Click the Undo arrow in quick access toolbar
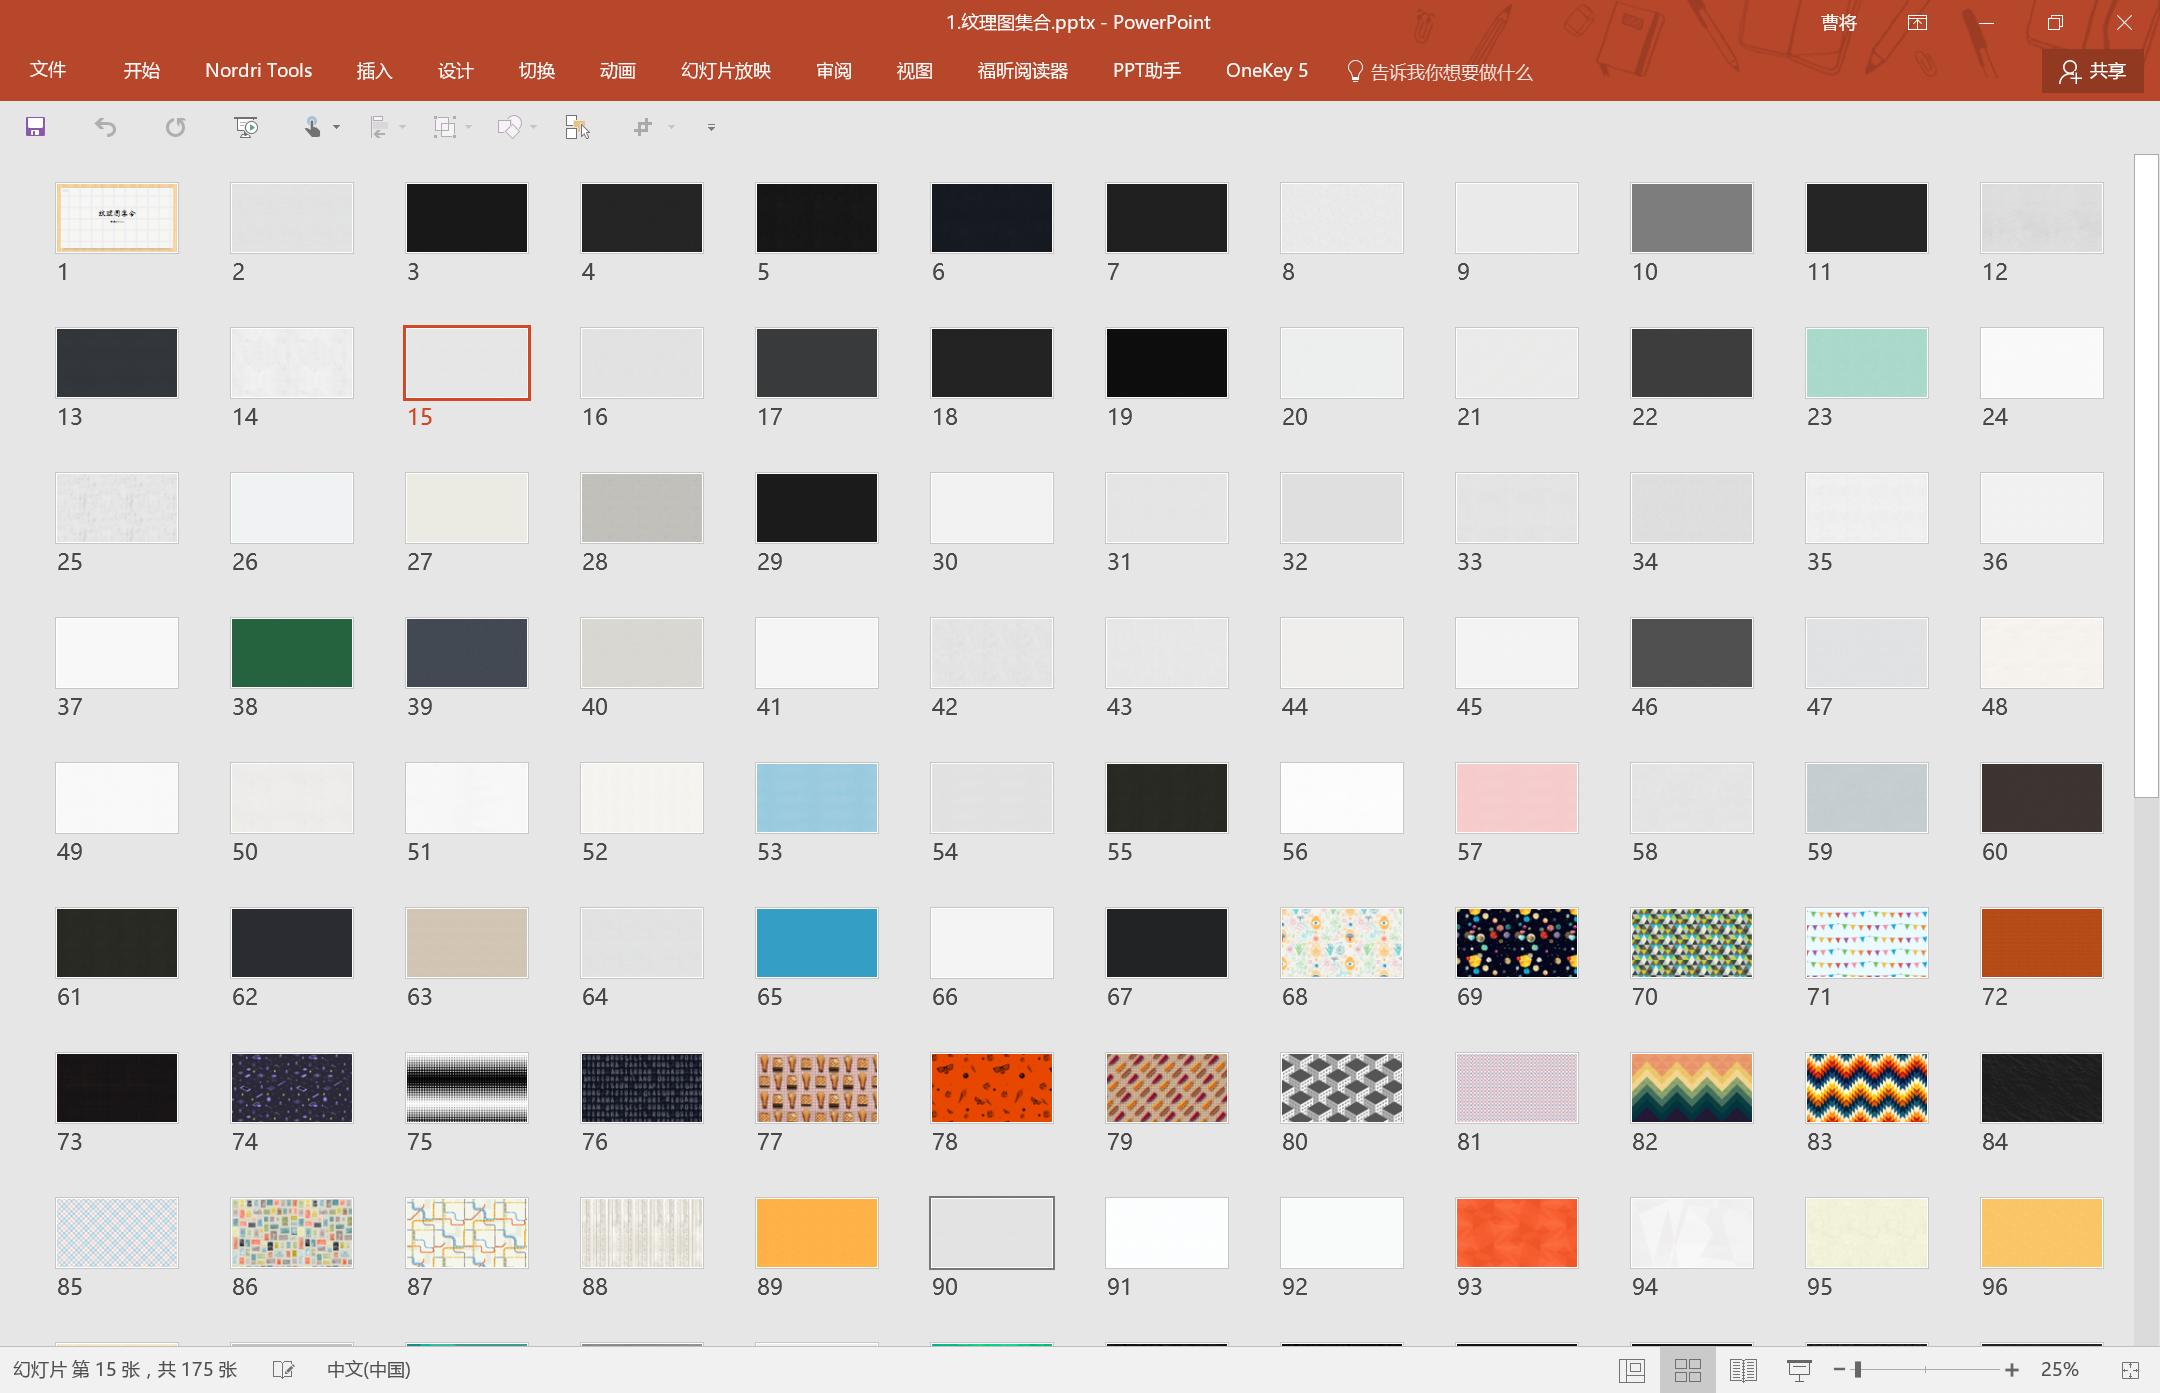Screen dimensions: 2160x1393 [105, 127]
